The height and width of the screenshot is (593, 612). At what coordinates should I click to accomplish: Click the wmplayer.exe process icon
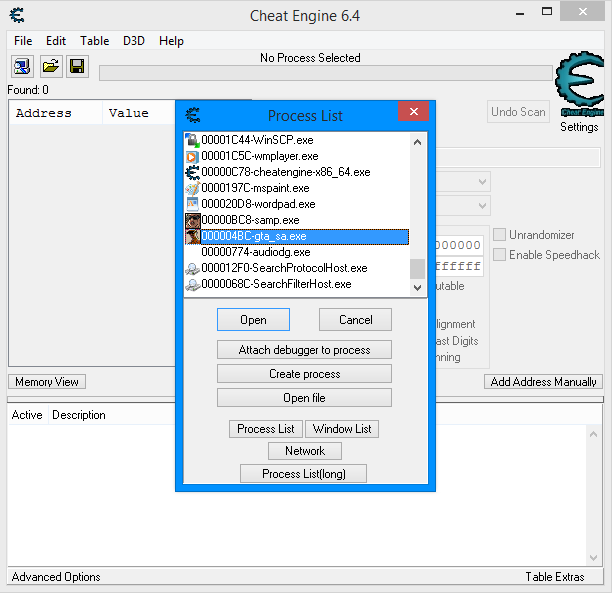[192, 156]
